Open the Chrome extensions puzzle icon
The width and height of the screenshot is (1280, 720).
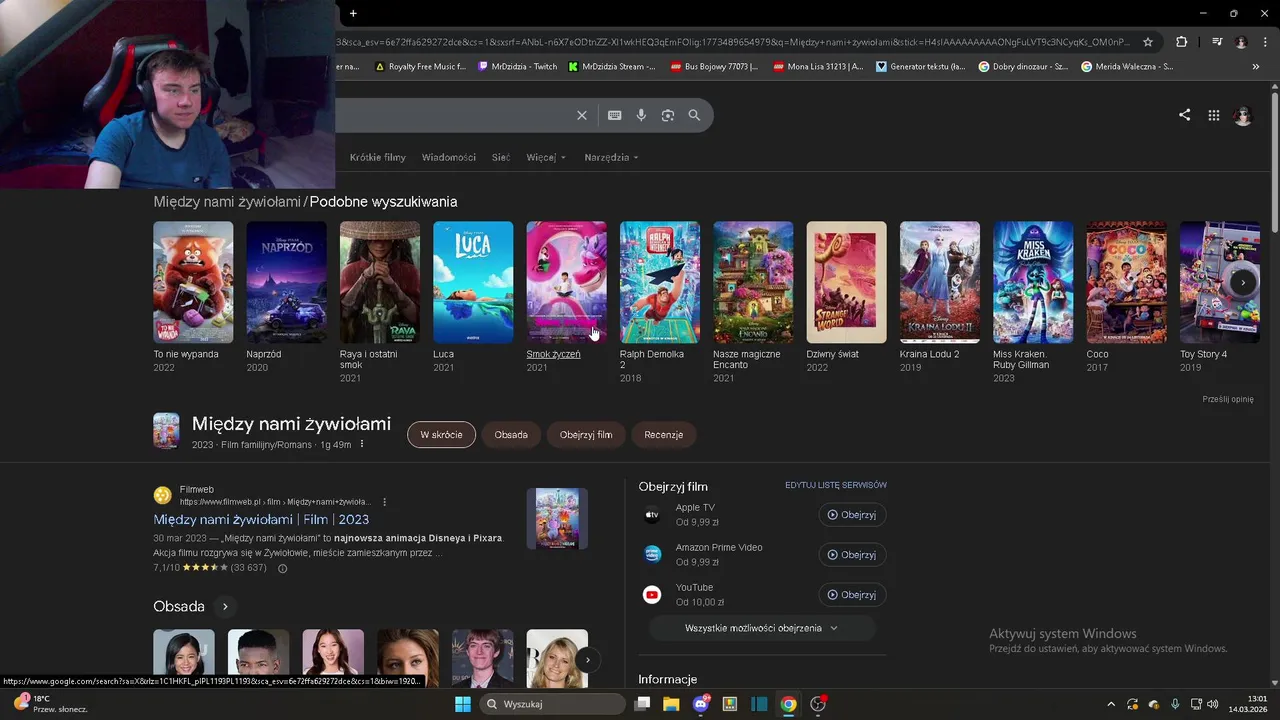click(x=1181, y=42)
